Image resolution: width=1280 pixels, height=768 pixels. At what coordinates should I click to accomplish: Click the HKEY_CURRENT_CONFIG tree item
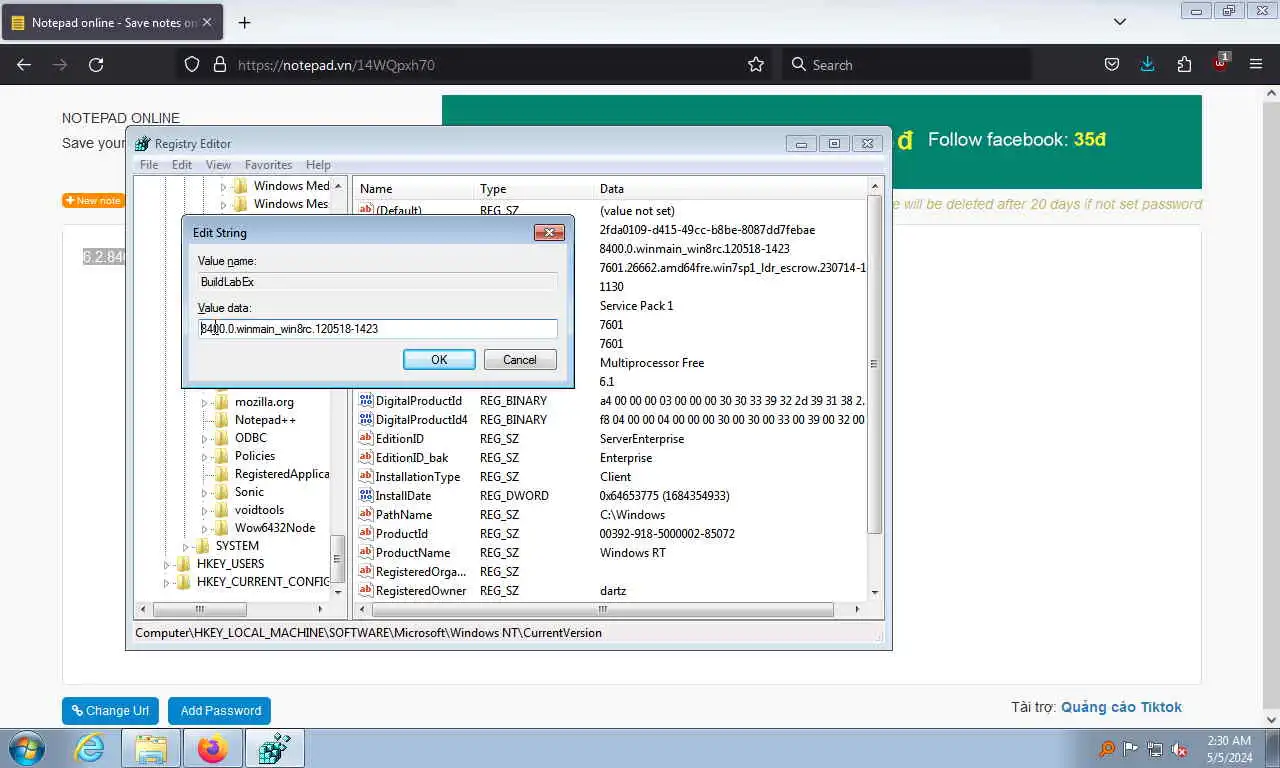[x=263, y=582]
